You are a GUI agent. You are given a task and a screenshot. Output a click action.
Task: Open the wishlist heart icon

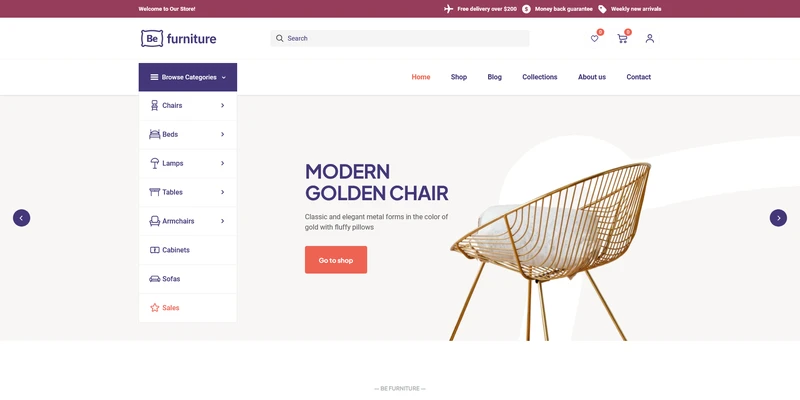click(595, 38)
